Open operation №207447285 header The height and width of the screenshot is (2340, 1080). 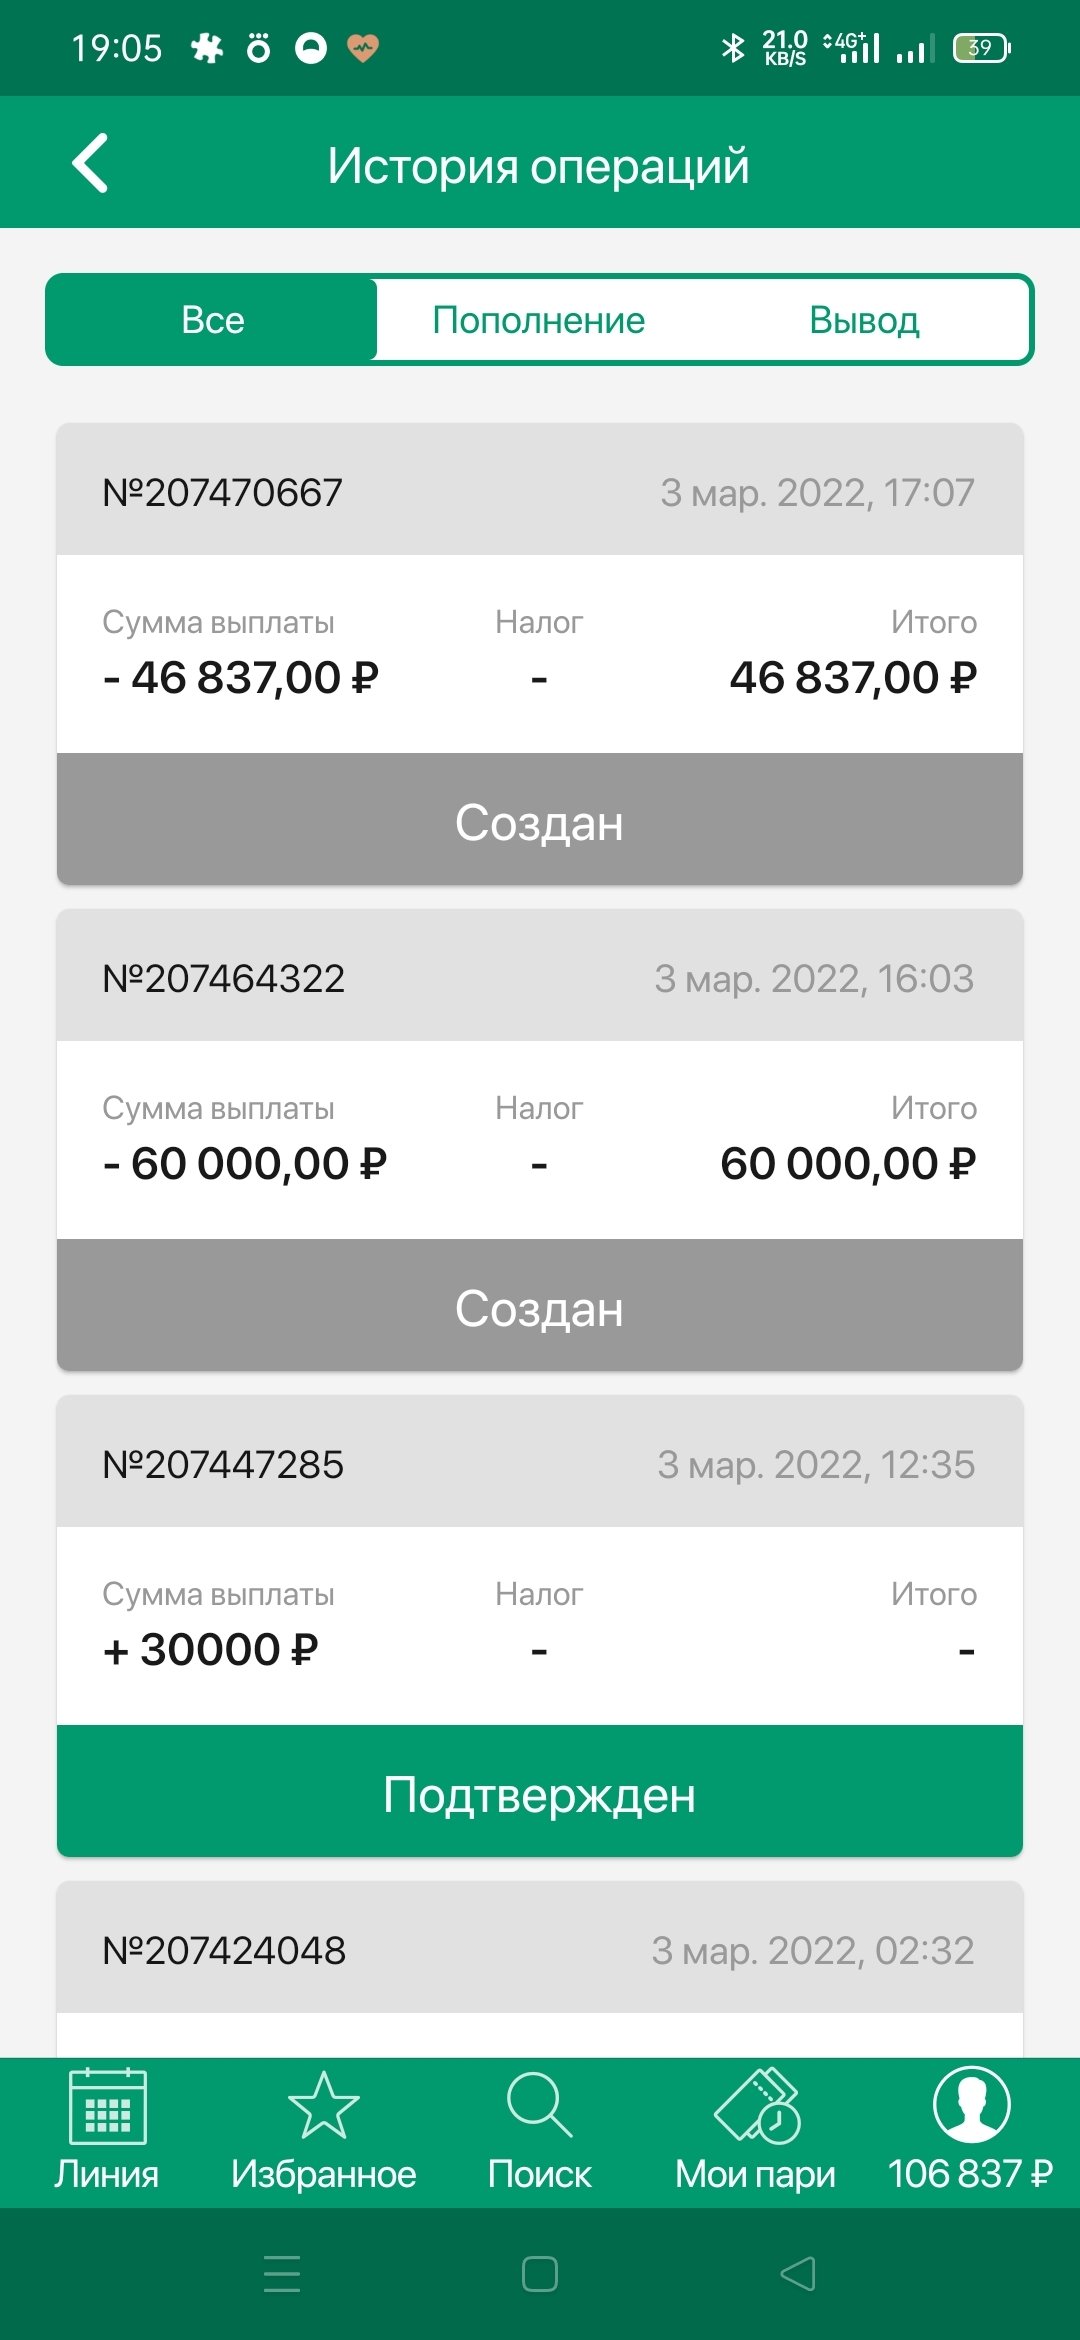[539, 1463]
